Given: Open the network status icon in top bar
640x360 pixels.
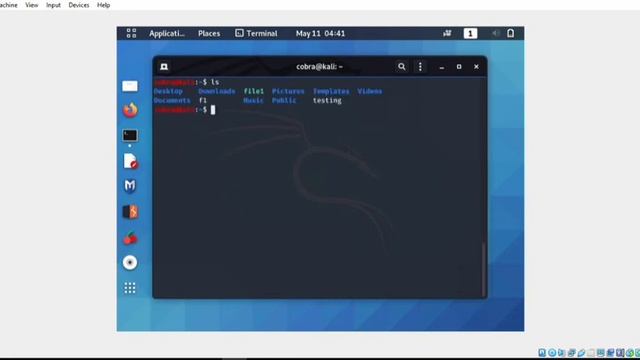Looking at the screenshot, I should click(447, 33).
